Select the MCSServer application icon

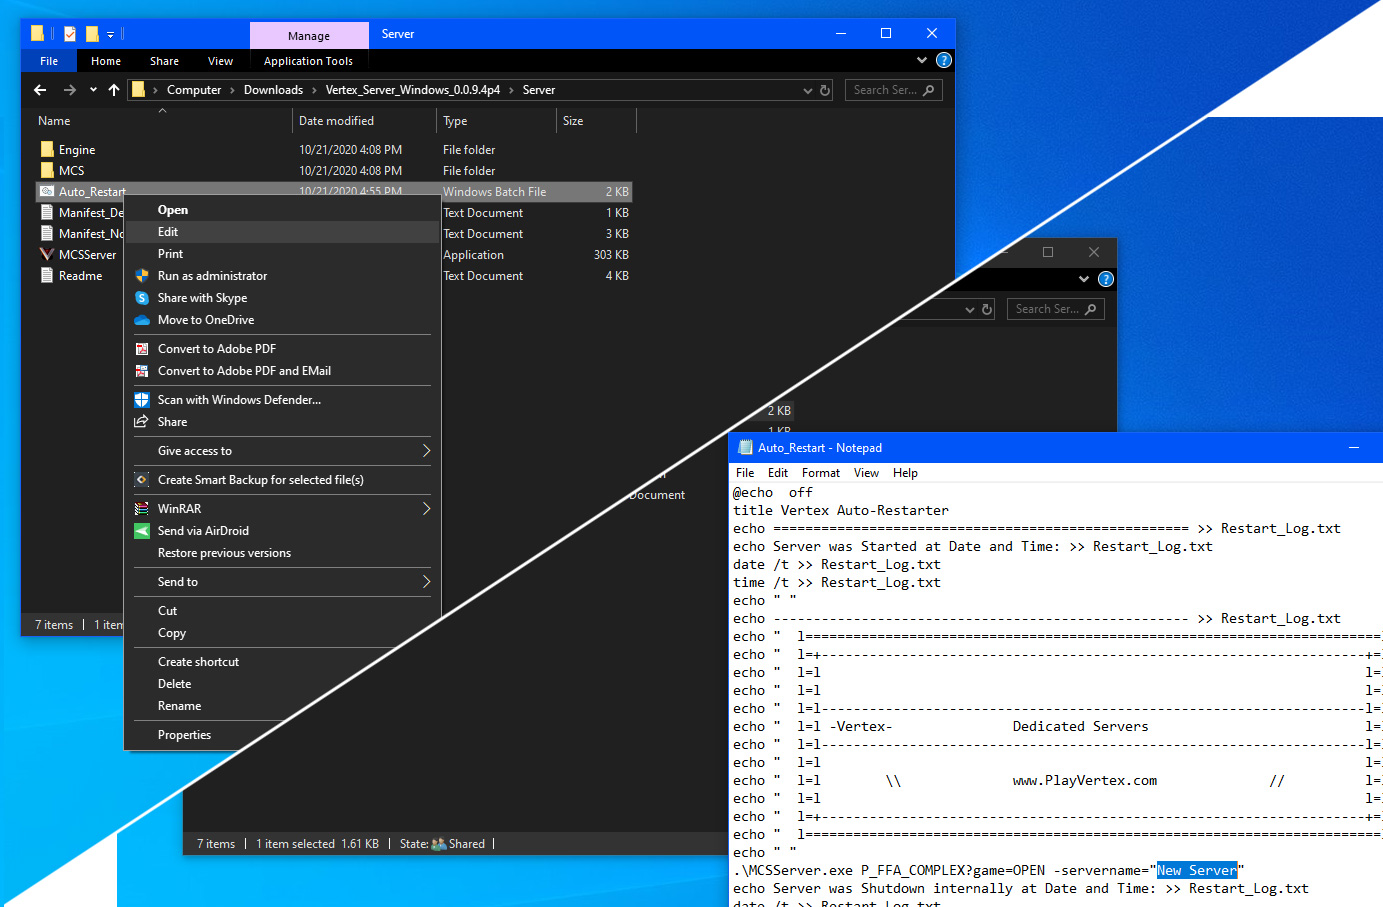(x=47, y=254)
